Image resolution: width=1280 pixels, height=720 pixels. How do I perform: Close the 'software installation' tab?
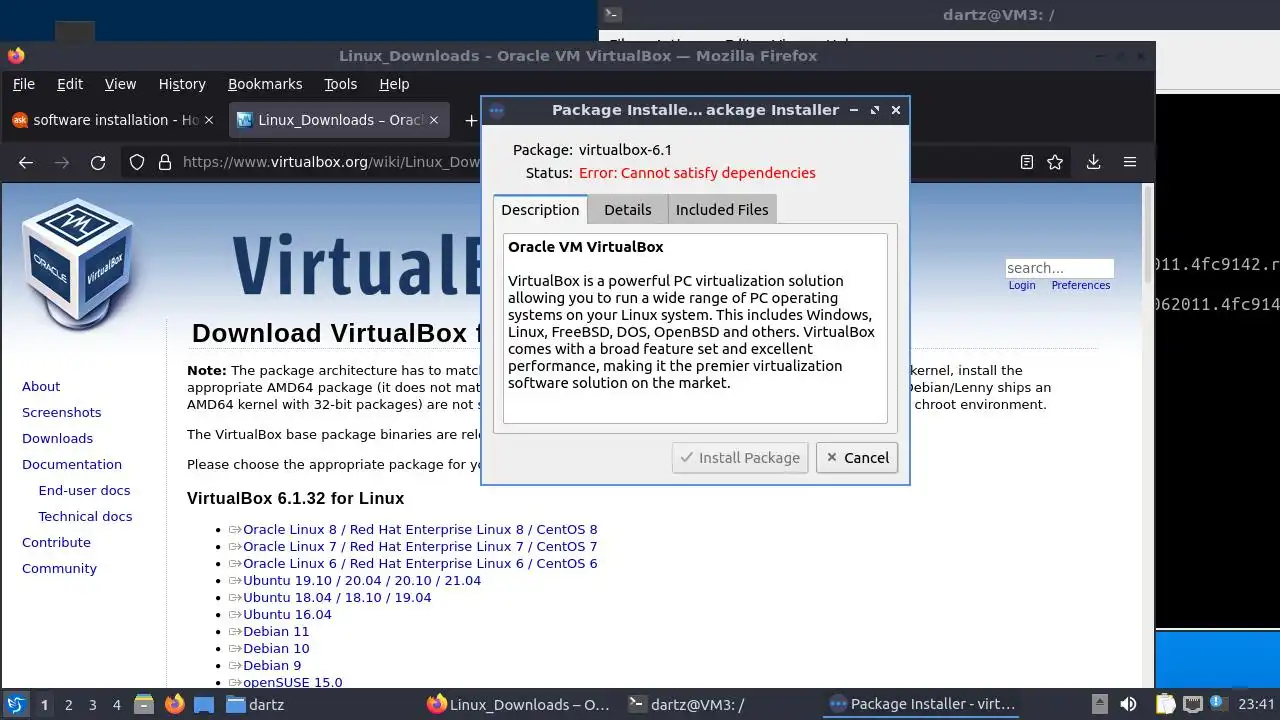[209, 120]
